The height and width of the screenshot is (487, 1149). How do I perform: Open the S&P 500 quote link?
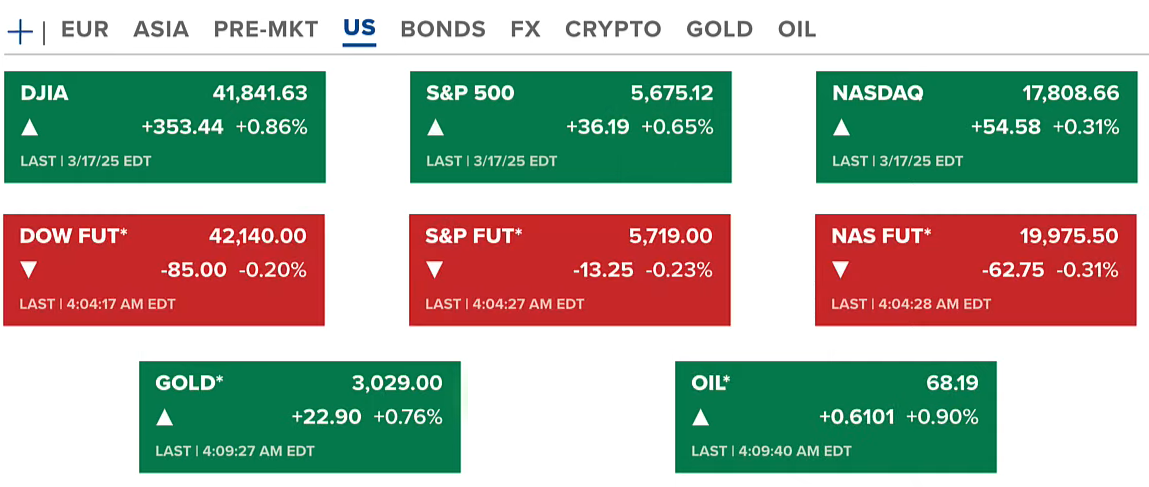(470, 94)
